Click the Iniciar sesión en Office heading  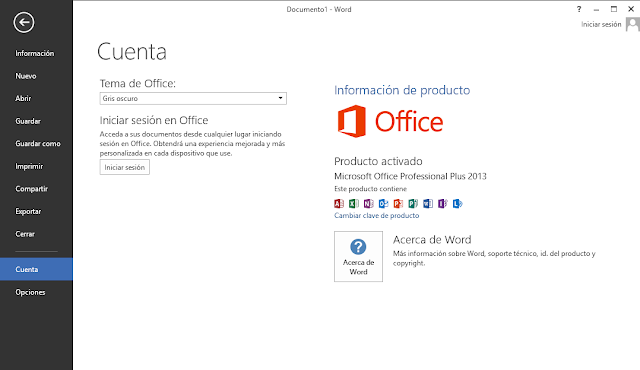pos(154,120)
